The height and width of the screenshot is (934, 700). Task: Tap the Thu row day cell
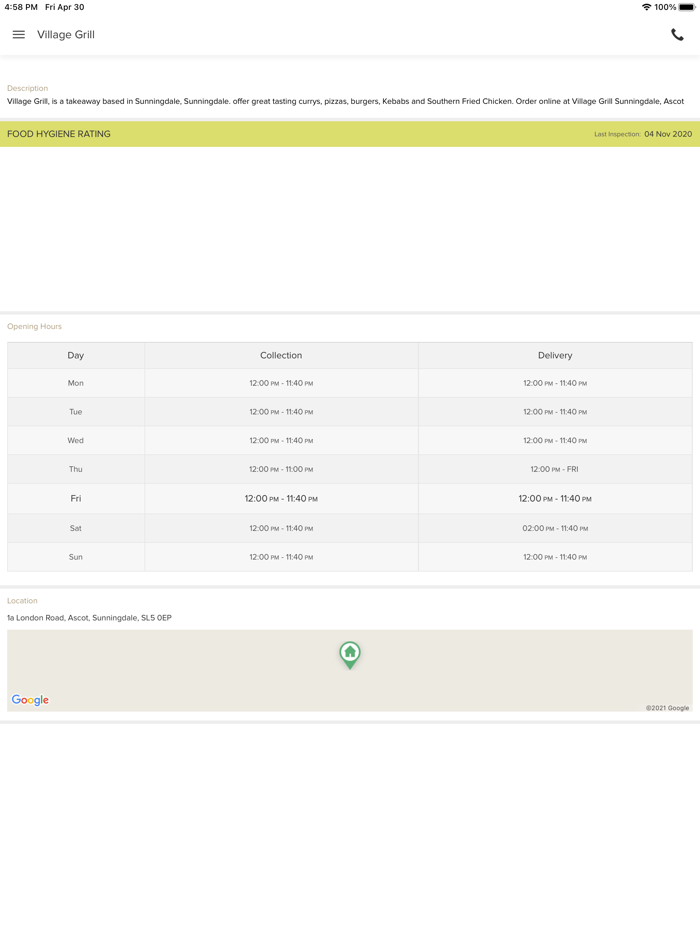click(76, 469)
